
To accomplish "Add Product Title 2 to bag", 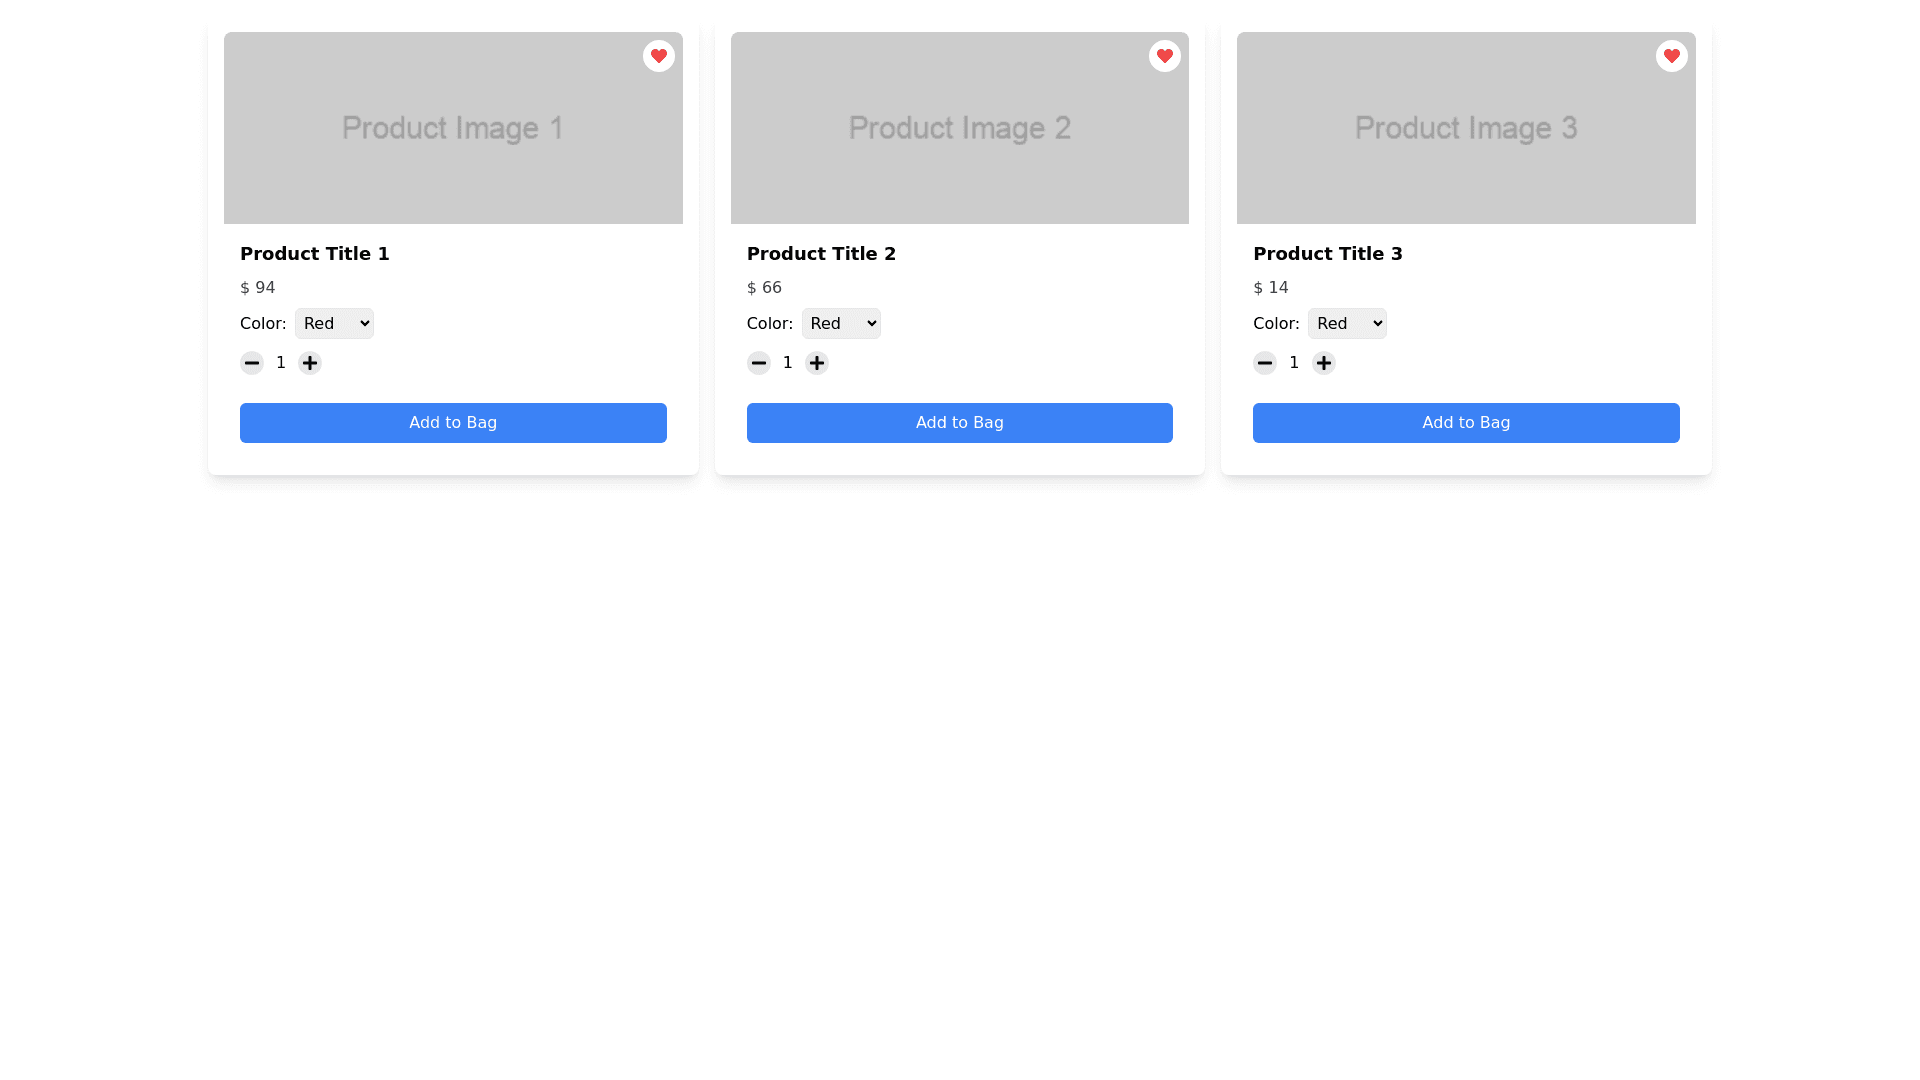I will pyautogui.click(x=959, y=423).
